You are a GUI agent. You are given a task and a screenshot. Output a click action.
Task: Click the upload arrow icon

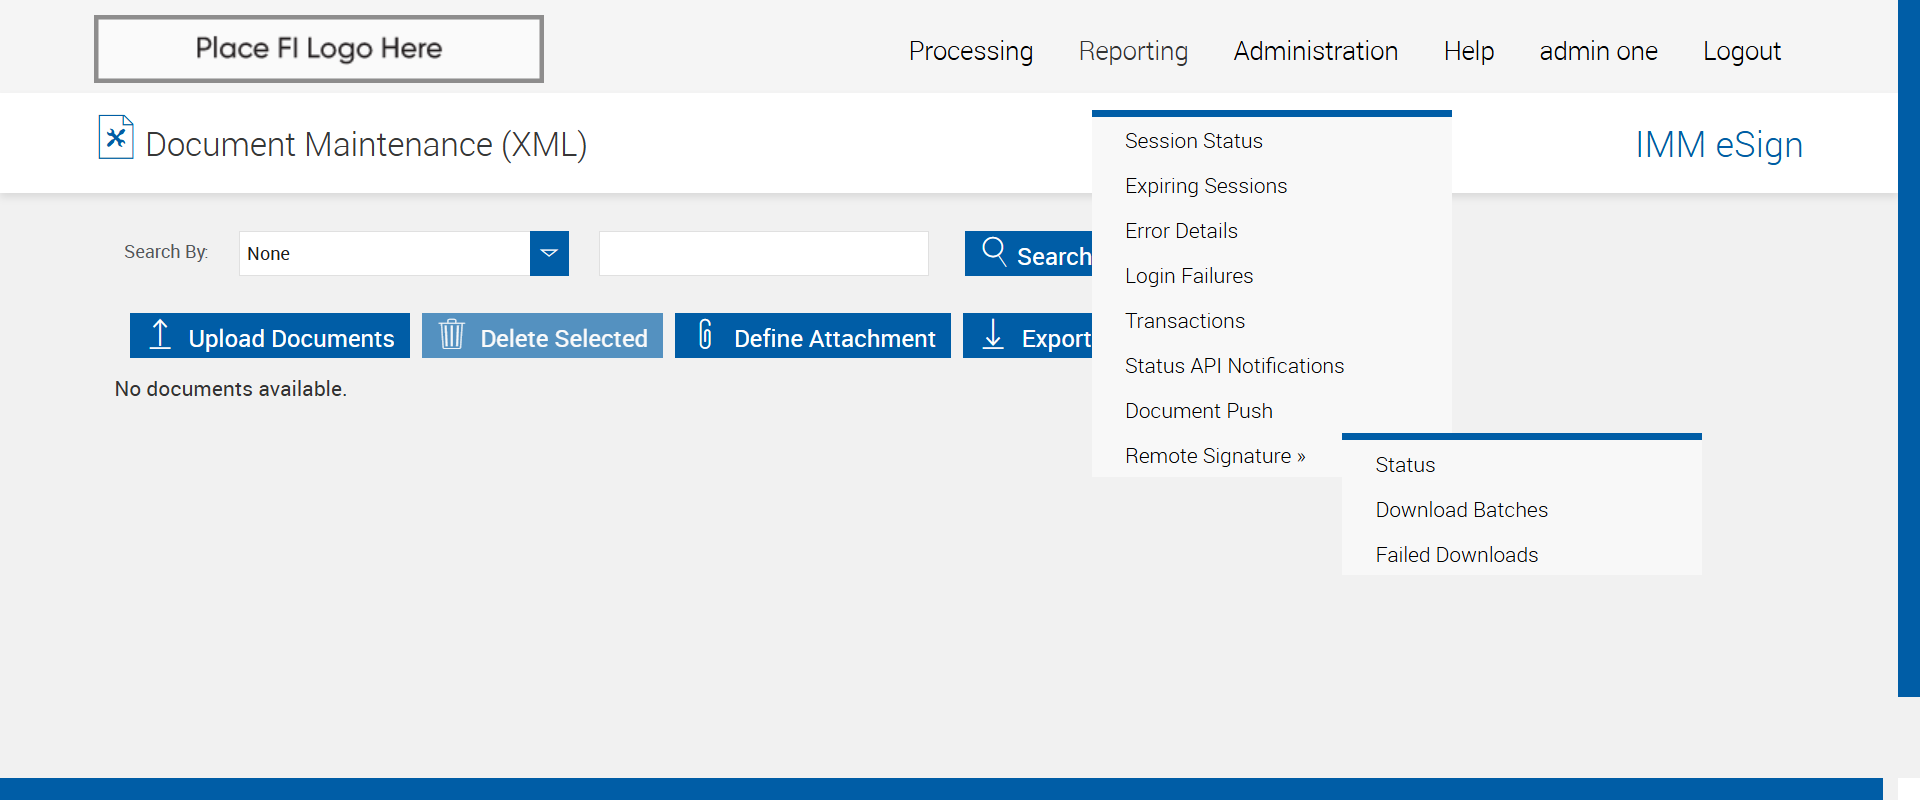(x=160, y=335)
